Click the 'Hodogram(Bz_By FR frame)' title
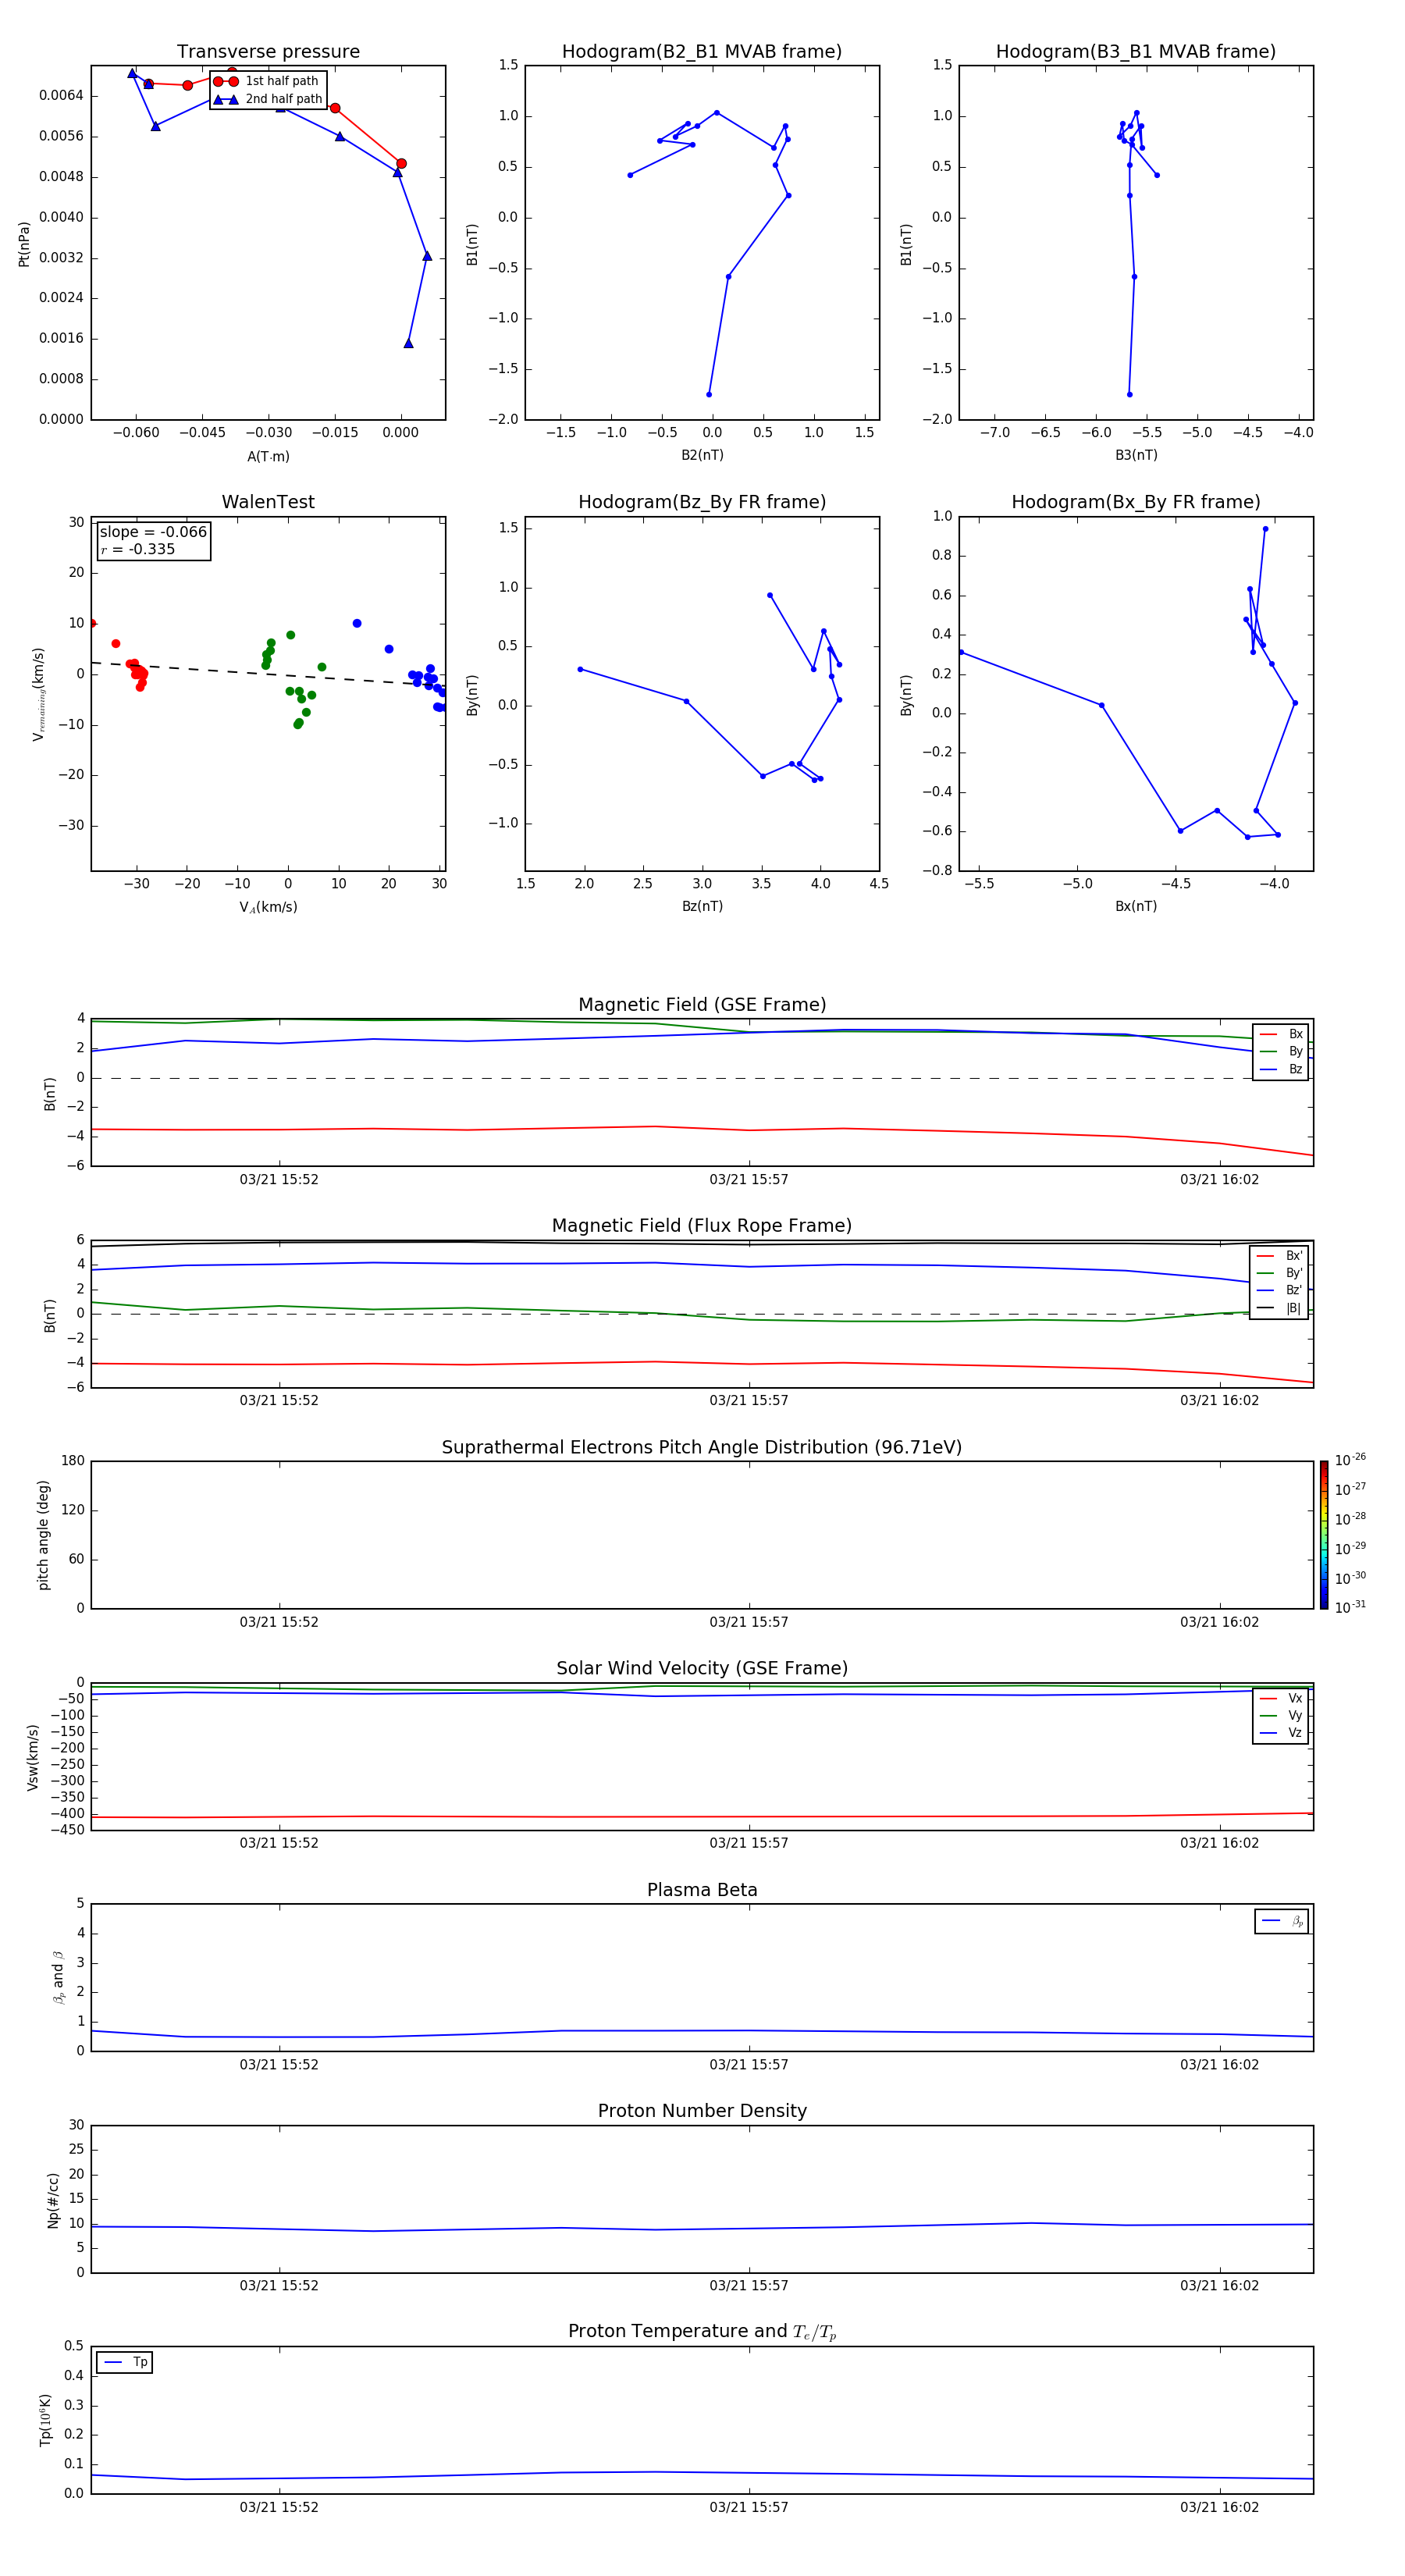Image resolution: width=1405 pixels, height=2576 pixels. pyautogui.click(x=702, y=502)
